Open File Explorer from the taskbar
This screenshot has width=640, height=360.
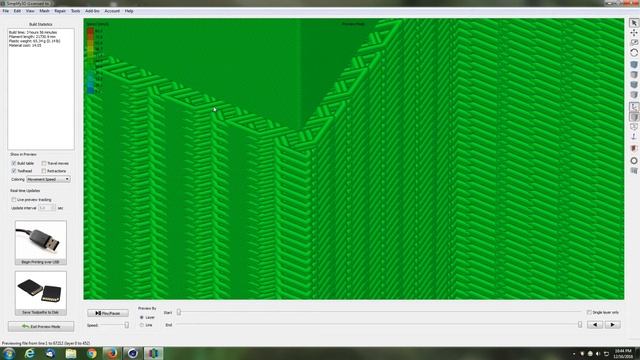click(71, 353)
